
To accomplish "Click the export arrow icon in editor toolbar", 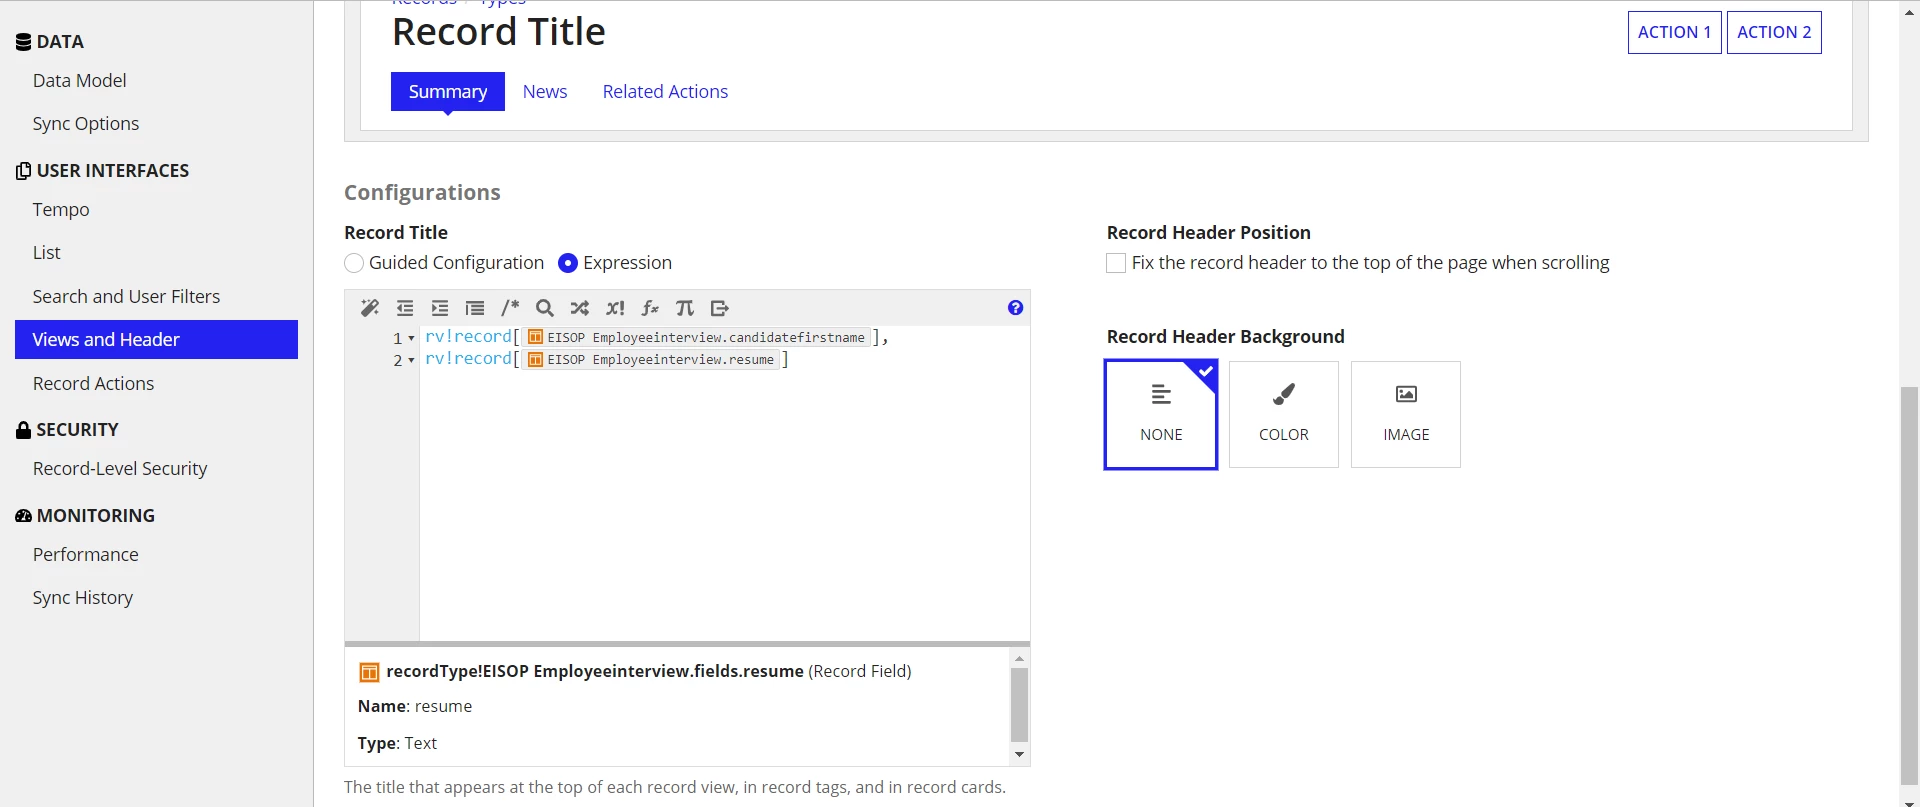I will pyautogui.click(x=720, y=308).
